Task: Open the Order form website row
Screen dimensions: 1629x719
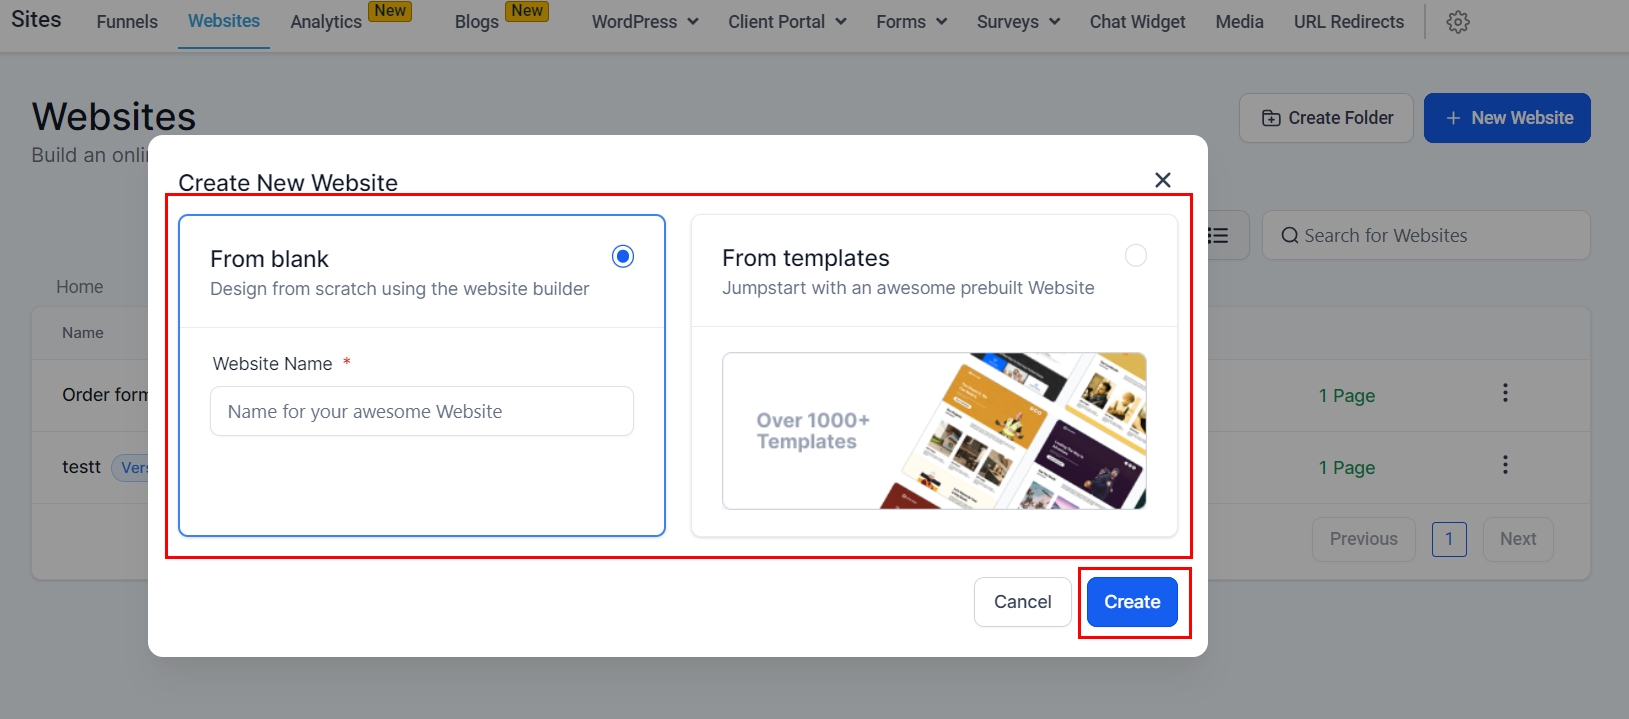Action: [x=105, y=395]
